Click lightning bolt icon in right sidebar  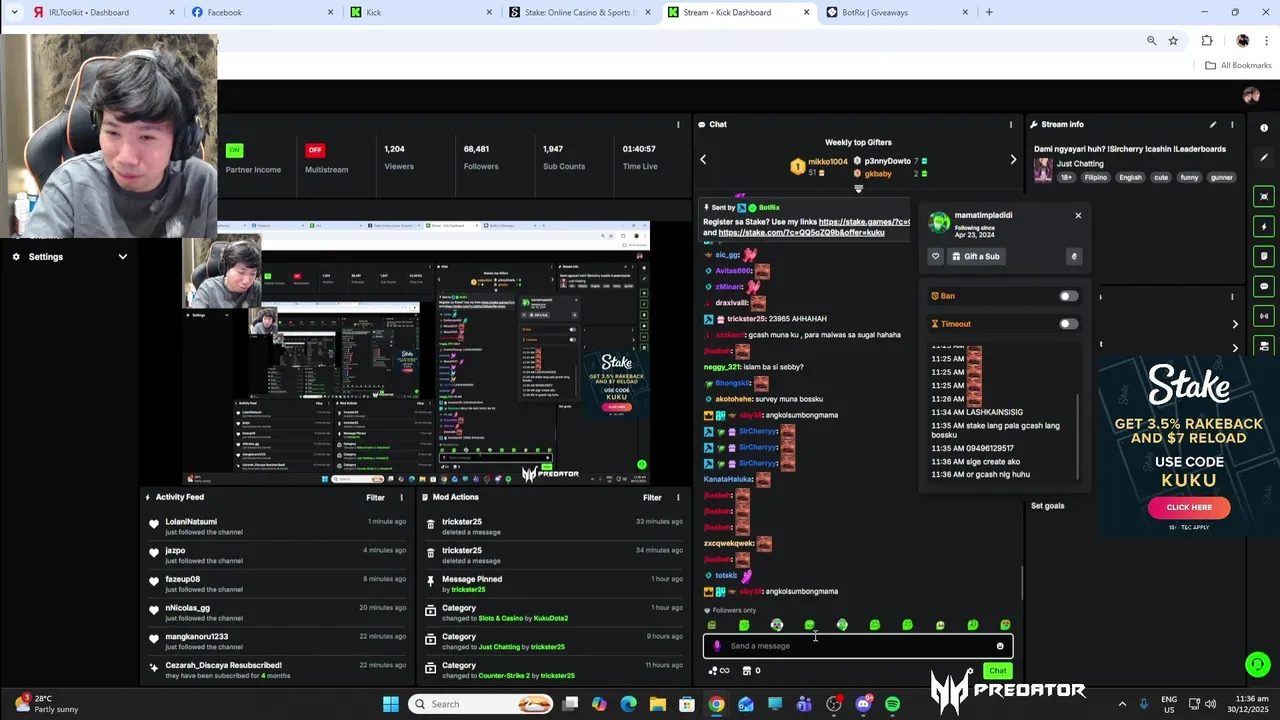click(x=1264, y=227)
